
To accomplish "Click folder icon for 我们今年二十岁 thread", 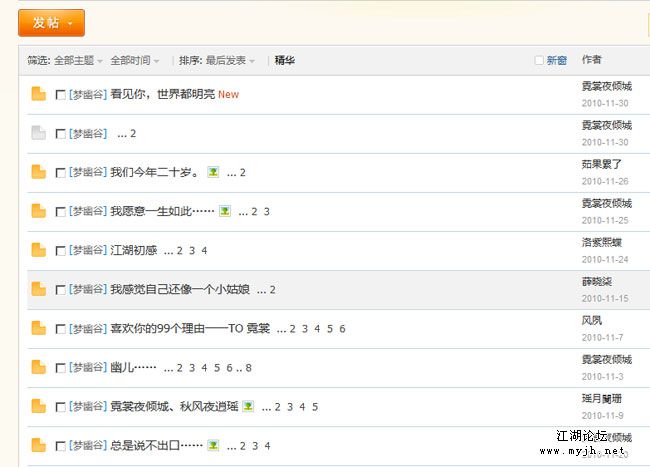I will (x=39, y=172).
